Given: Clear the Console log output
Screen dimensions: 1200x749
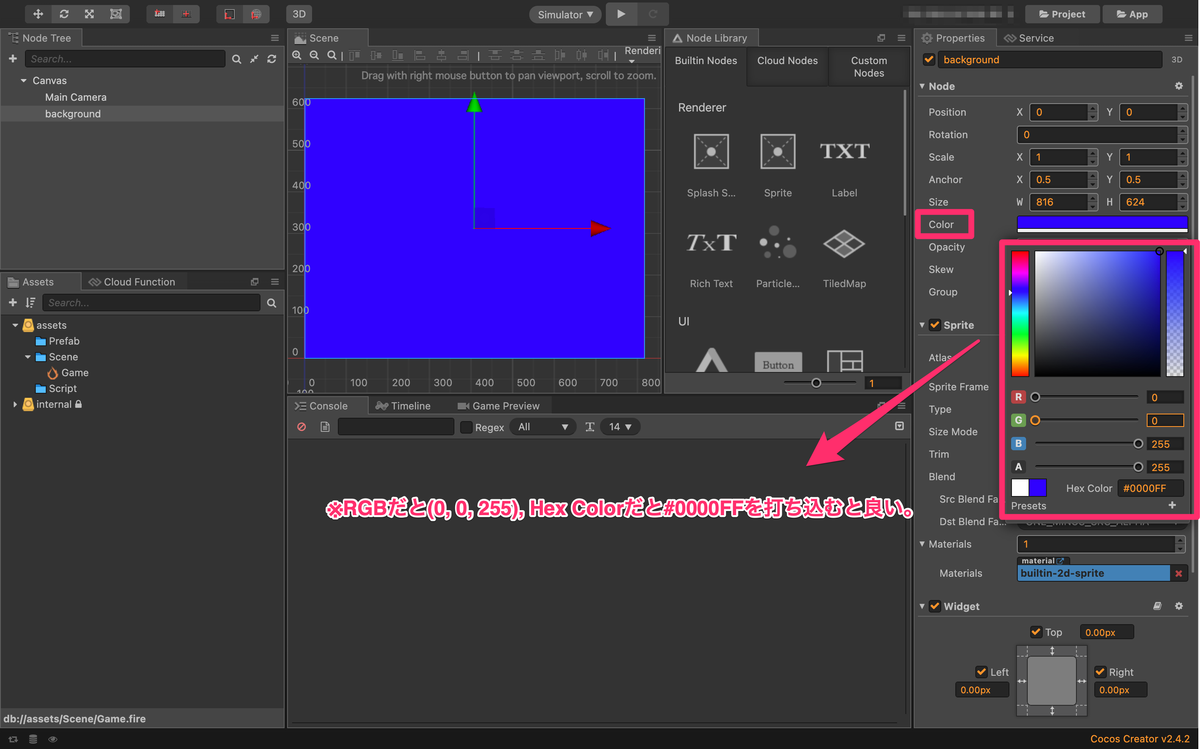Looking at the screenshot, I should 302,427.
